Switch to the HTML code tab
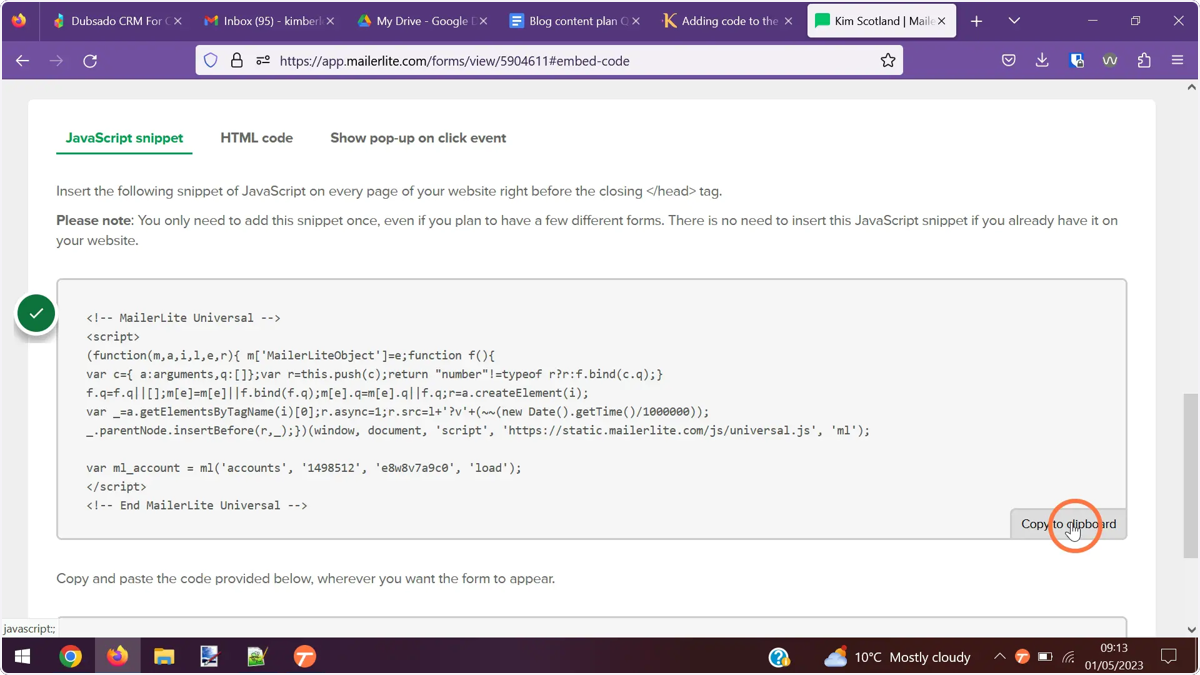1200x675 pixels. point(257,138)
